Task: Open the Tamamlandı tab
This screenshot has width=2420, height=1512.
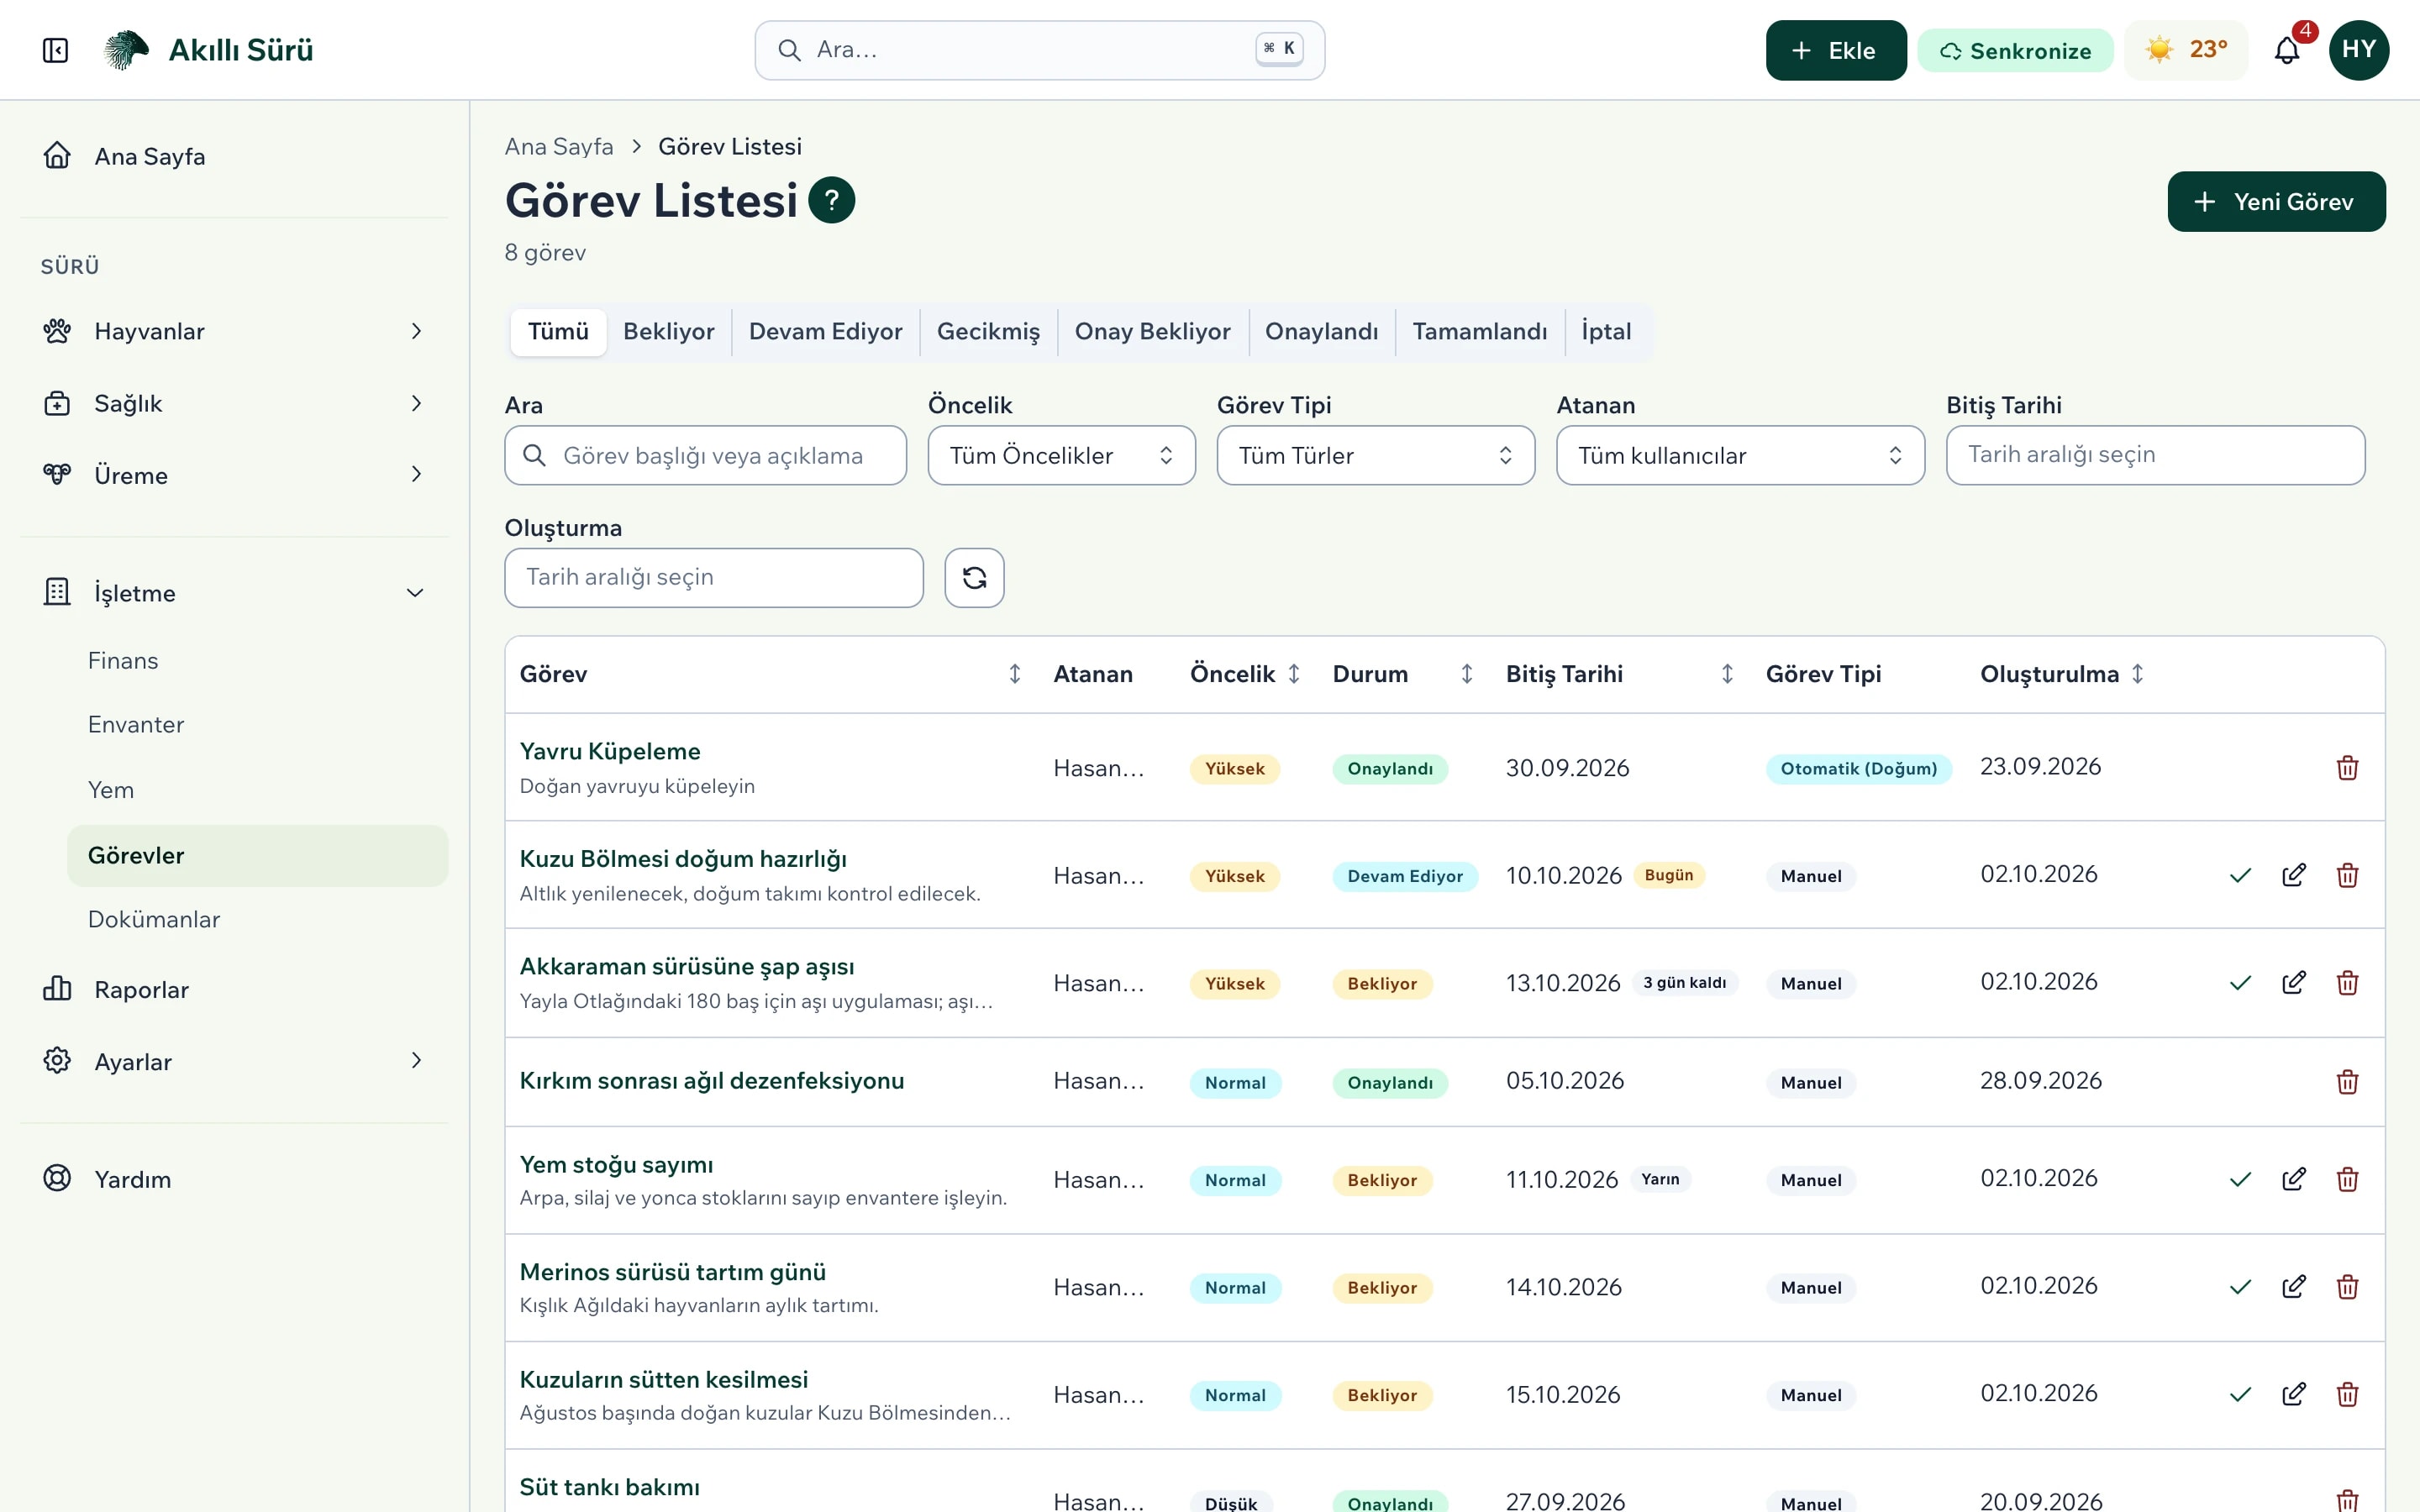Action: pyautogui.click(x=1479, y=332)
